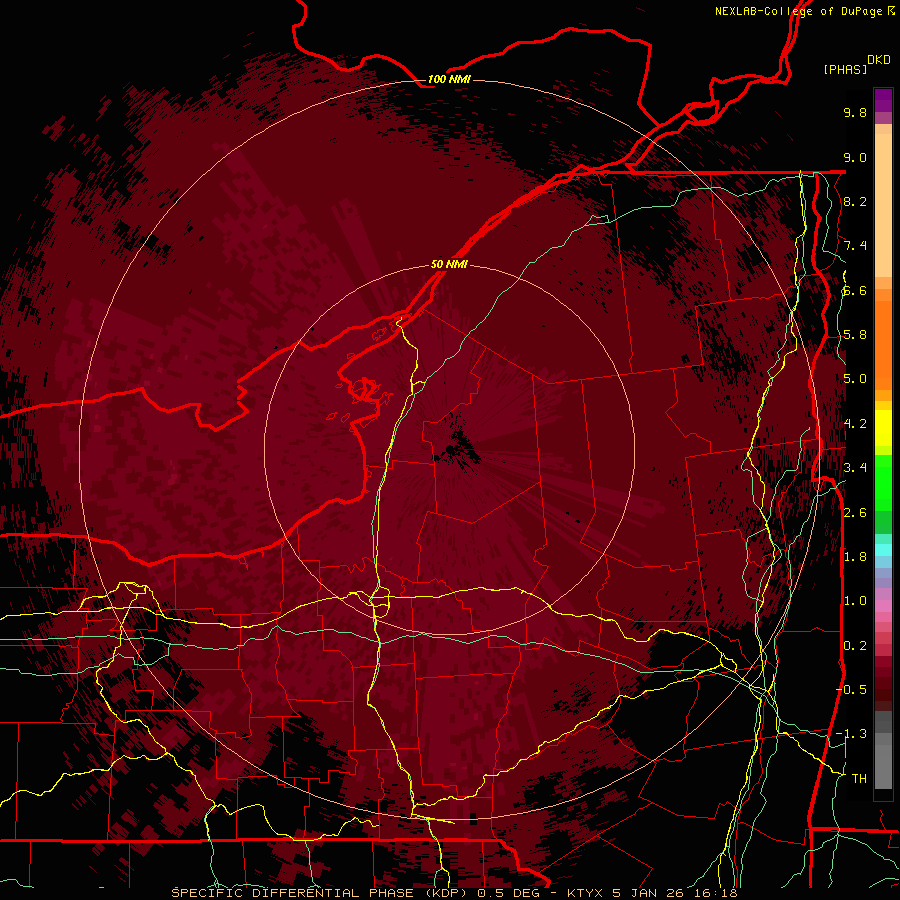Click the 2.6 value on color scale
The width and height of the screenshot is (900, 900).
pos(855,513)
